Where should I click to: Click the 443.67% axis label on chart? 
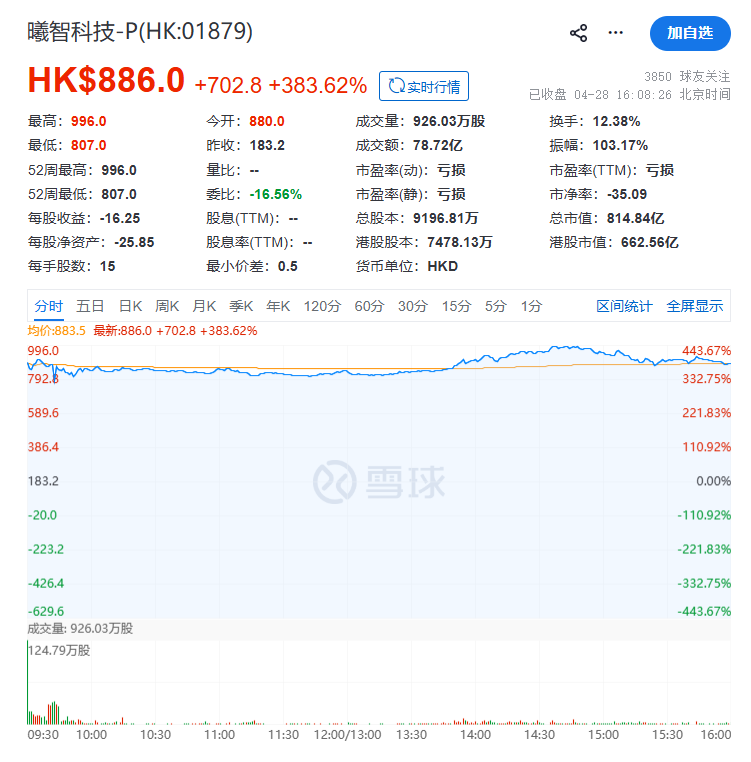pyautogui.click(x=706, y=351)
